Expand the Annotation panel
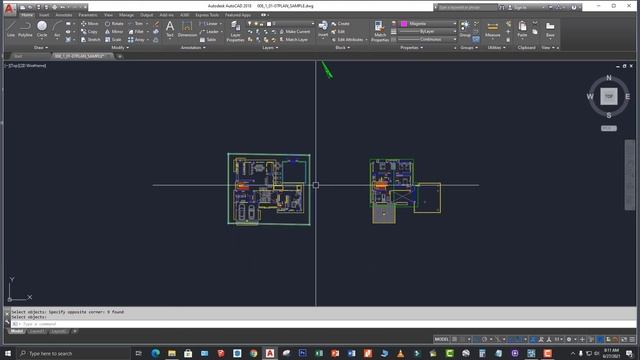The width and height of the screenshot is (640, 360). click(x=193, y=48)
